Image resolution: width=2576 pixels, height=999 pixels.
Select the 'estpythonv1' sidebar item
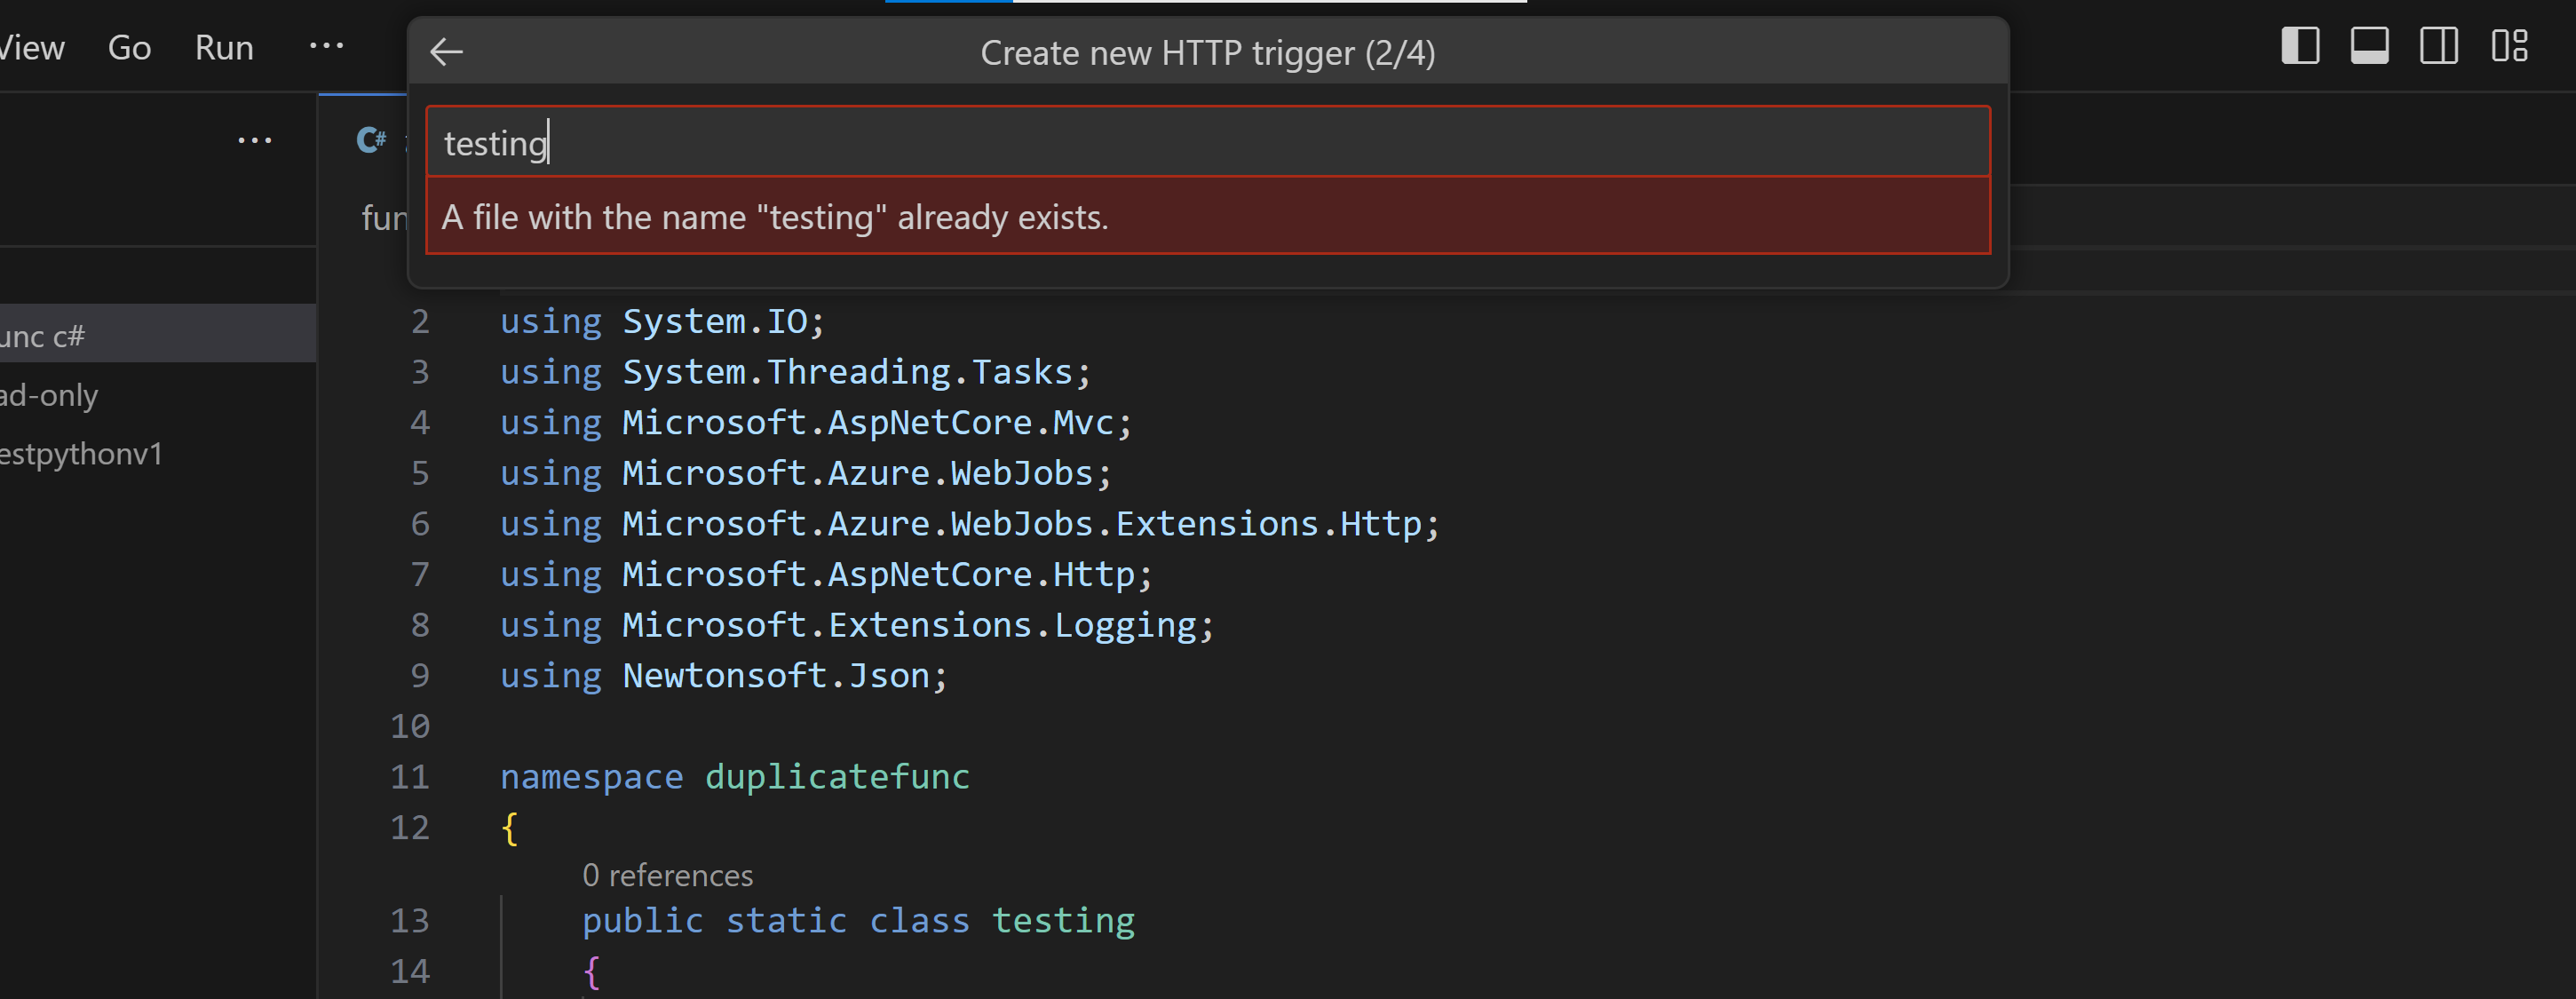tap(82, 454)
